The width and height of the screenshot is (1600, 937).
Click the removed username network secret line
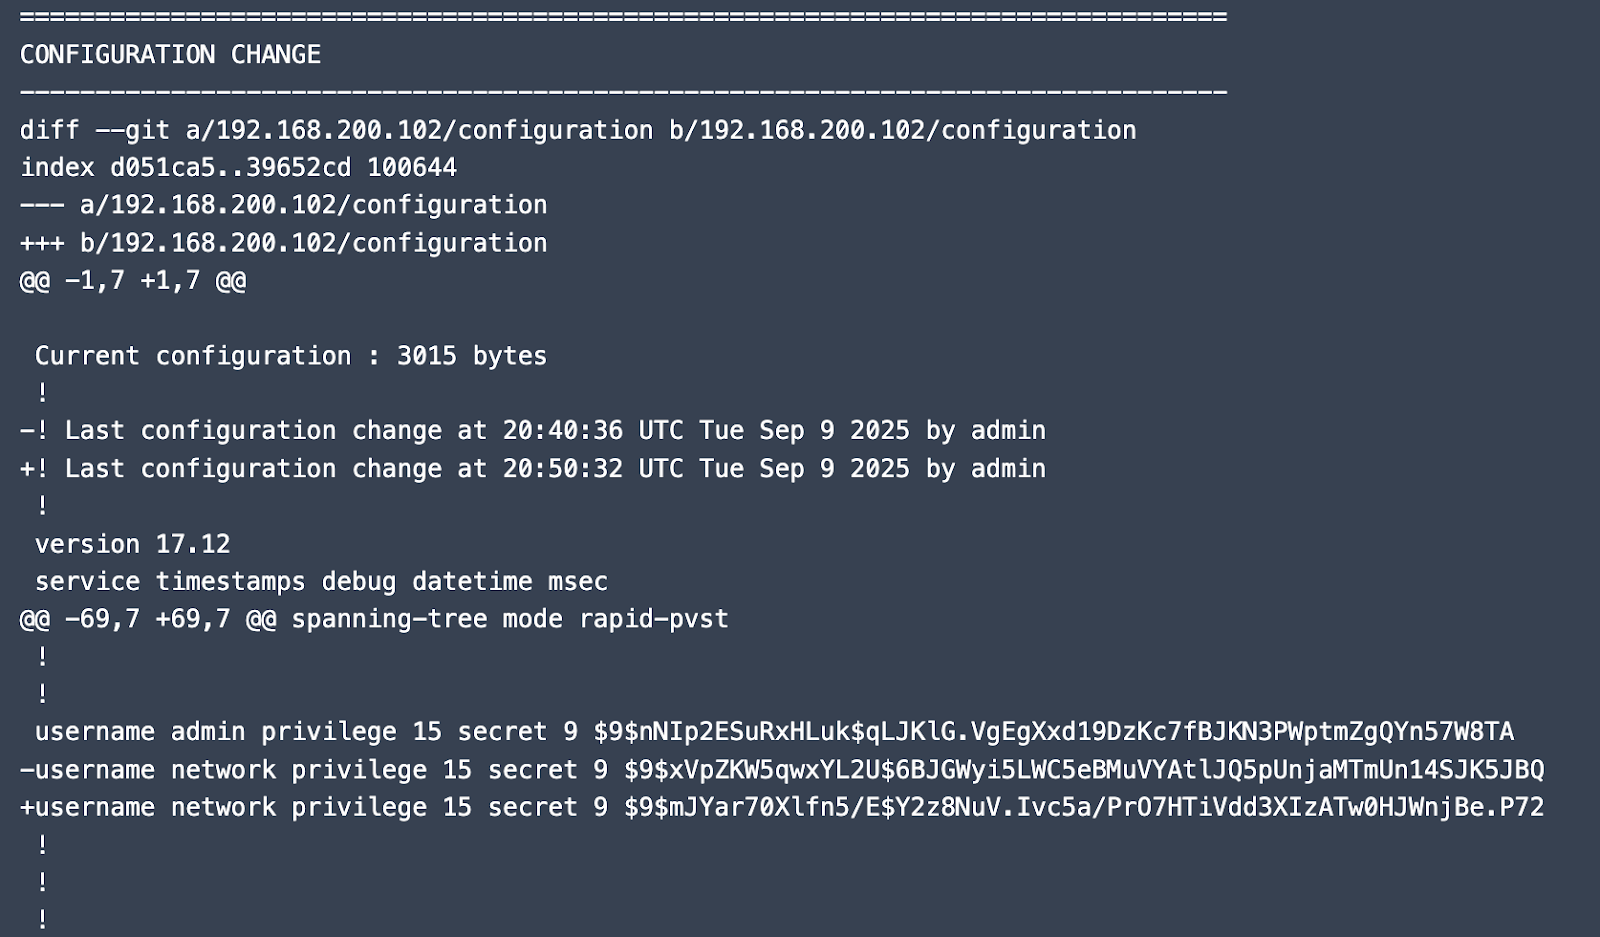(x=781, y=770)
